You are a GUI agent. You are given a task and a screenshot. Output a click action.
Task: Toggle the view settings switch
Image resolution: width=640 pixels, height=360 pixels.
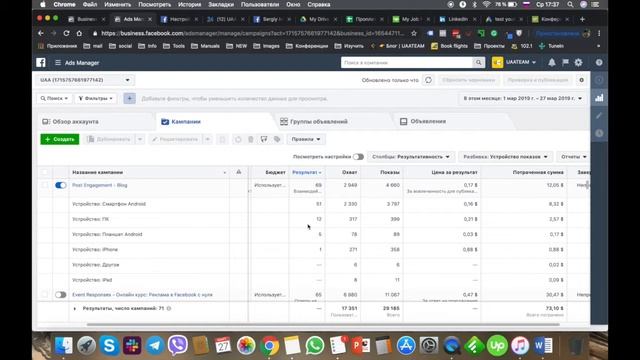(358, 157)
